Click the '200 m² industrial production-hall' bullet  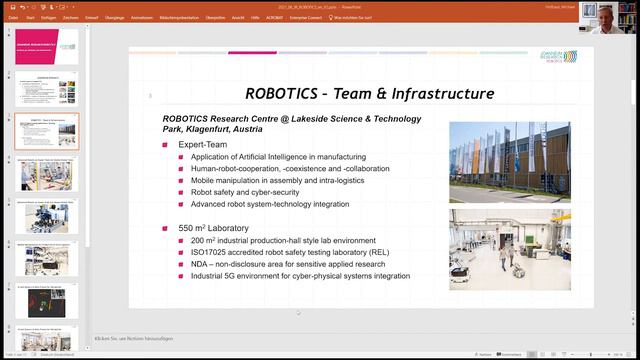pos(283,240)
